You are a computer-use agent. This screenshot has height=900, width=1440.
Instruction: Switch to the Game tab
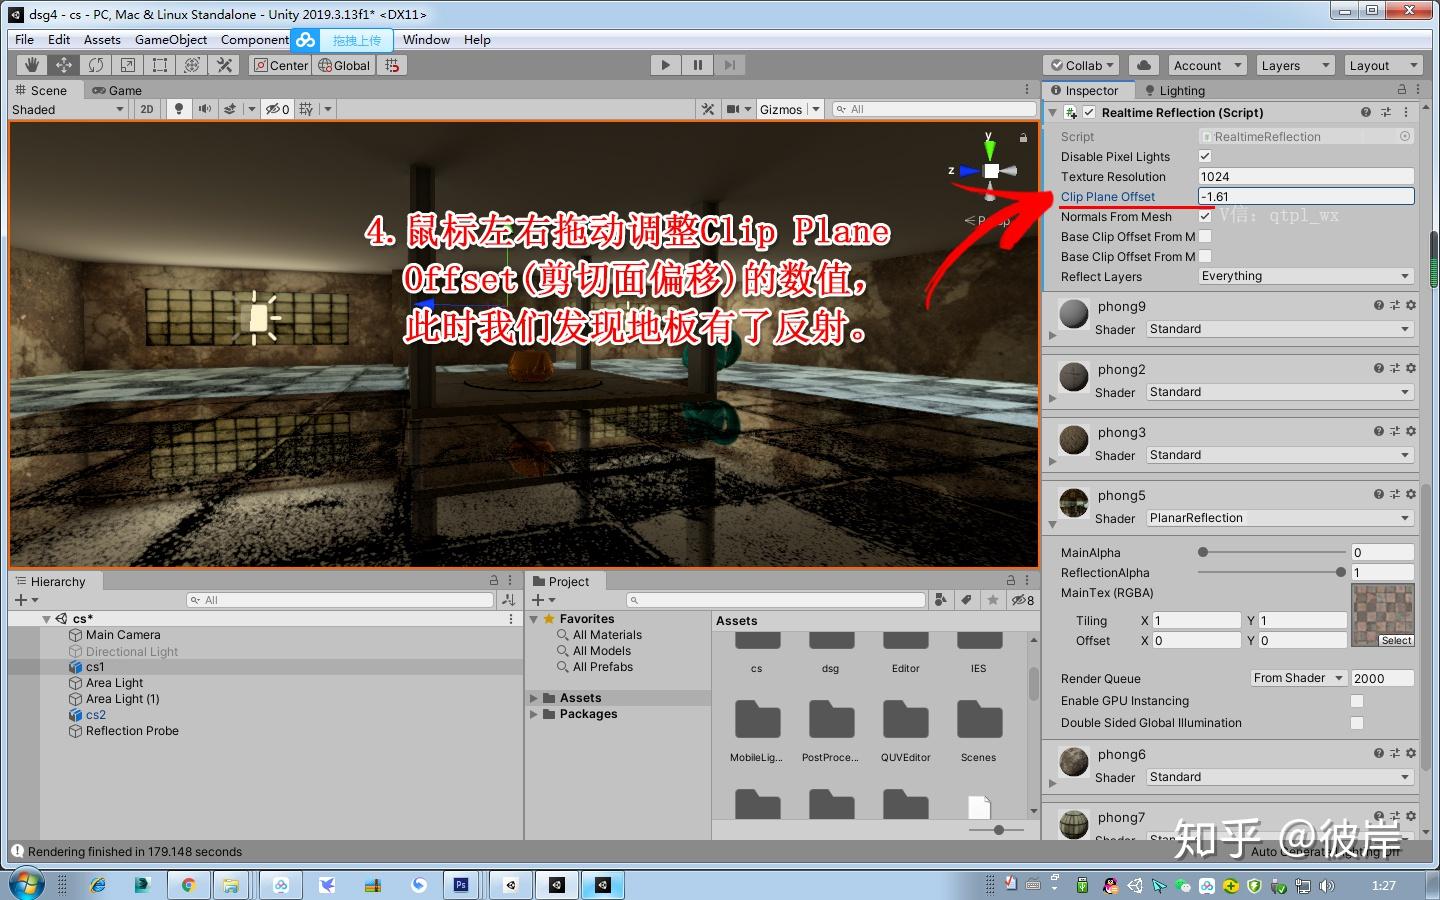click(124, 90)
